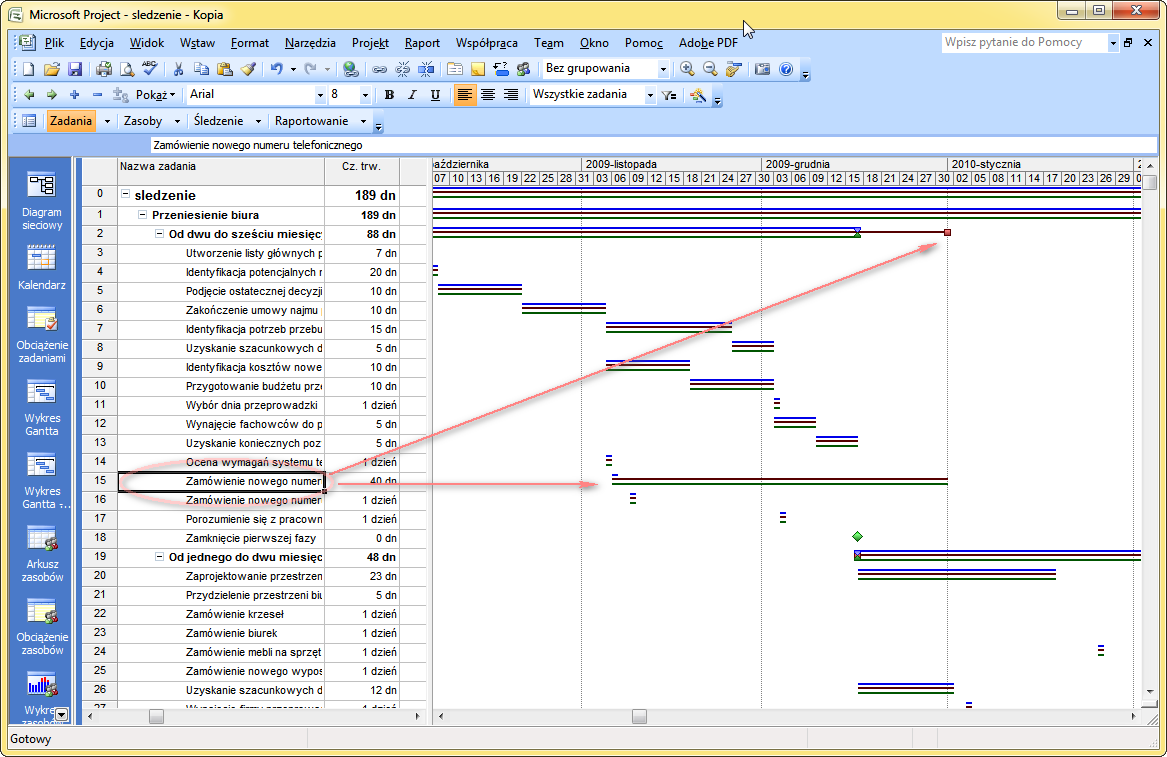Viewport: 1167px width, 757px height.
Task: Click the Go To Selected Task icon
Action: 734,69
